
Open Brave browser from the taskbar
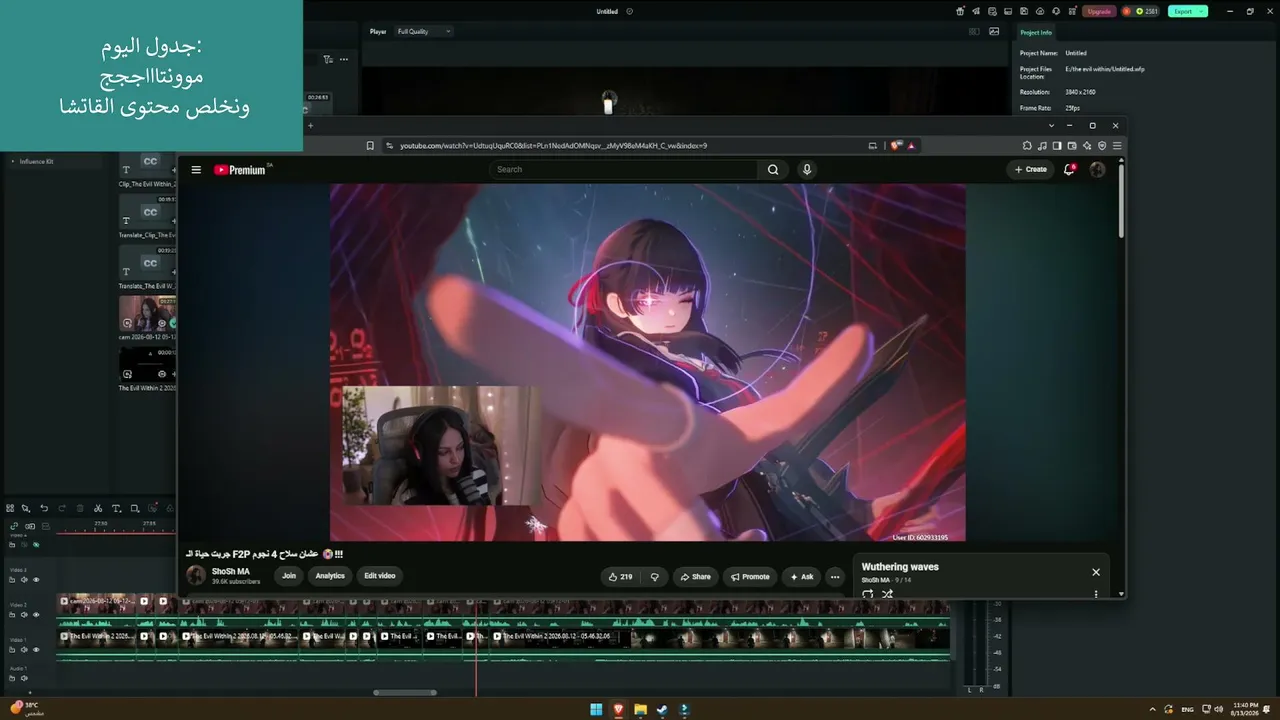tap(618, 710)
